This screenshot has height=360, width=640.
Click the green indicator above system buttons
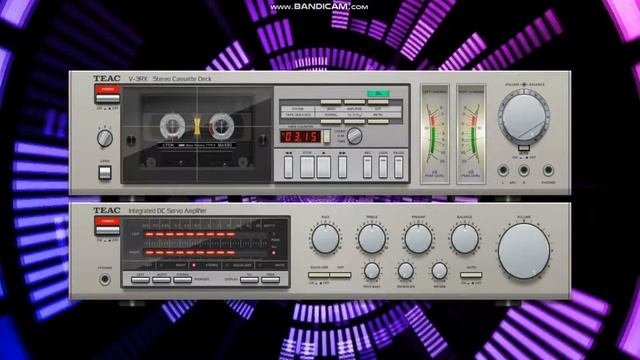pyautogui.click(x=378, y=93)
